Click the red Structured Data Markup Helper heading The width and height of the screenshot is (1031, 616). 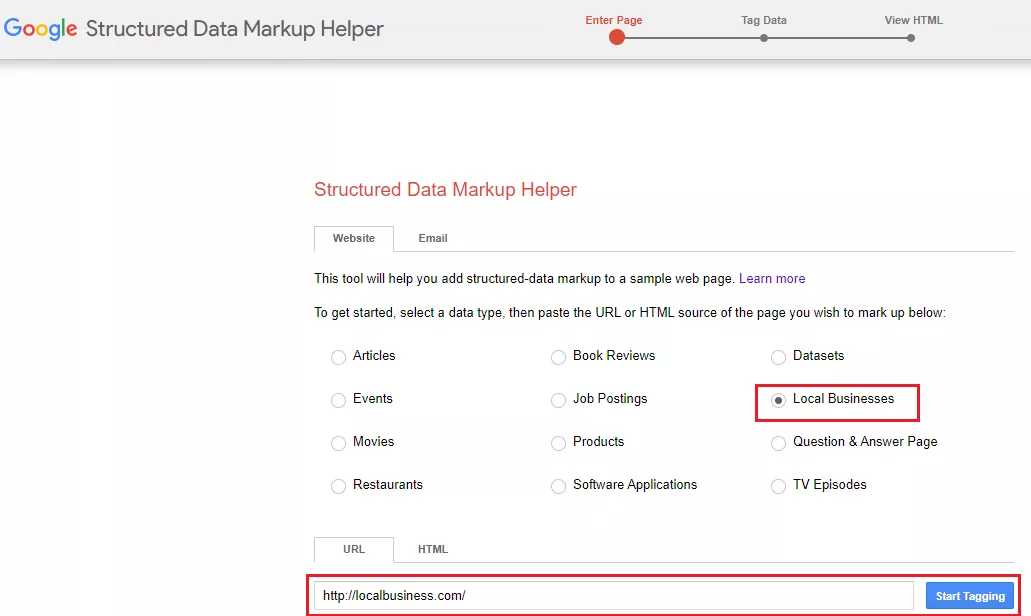tap(445, 189)
